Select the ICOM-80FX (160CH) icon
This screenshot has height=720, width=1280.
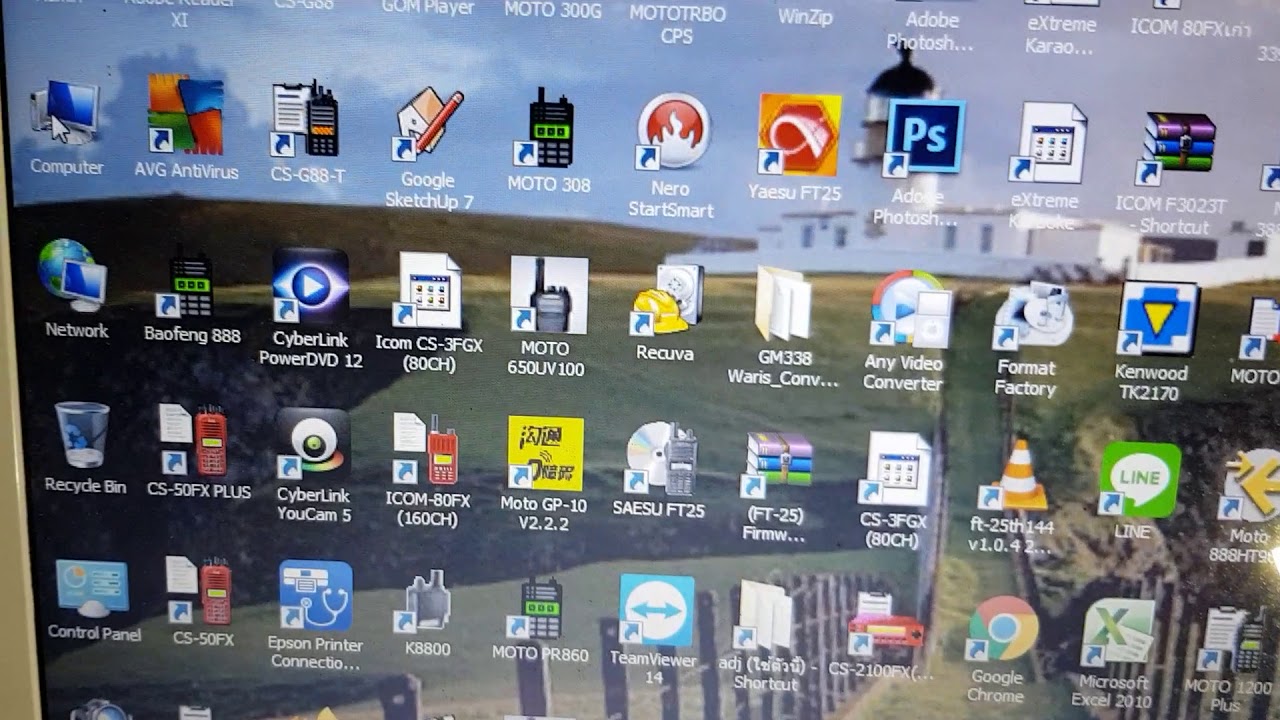[428, 449]
